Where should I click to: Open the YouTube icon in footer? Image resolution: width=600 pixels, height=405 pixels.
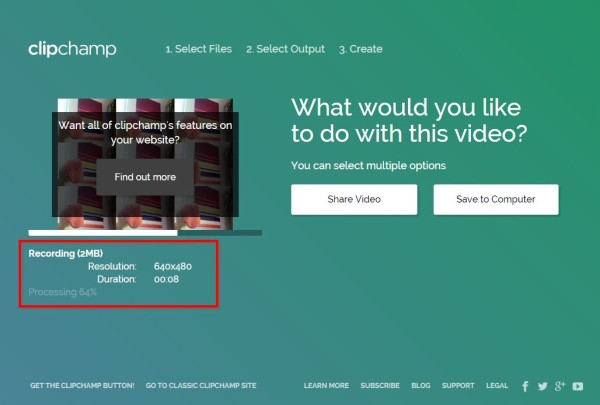pos(578,386)
